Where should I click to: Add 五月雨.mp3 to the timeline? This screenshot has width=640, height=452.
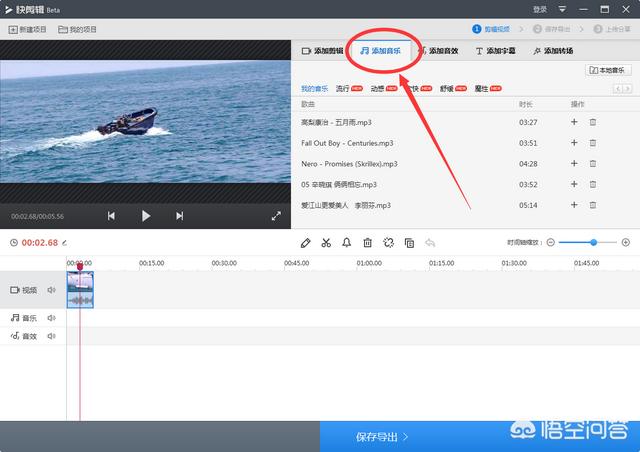point(574,122)
